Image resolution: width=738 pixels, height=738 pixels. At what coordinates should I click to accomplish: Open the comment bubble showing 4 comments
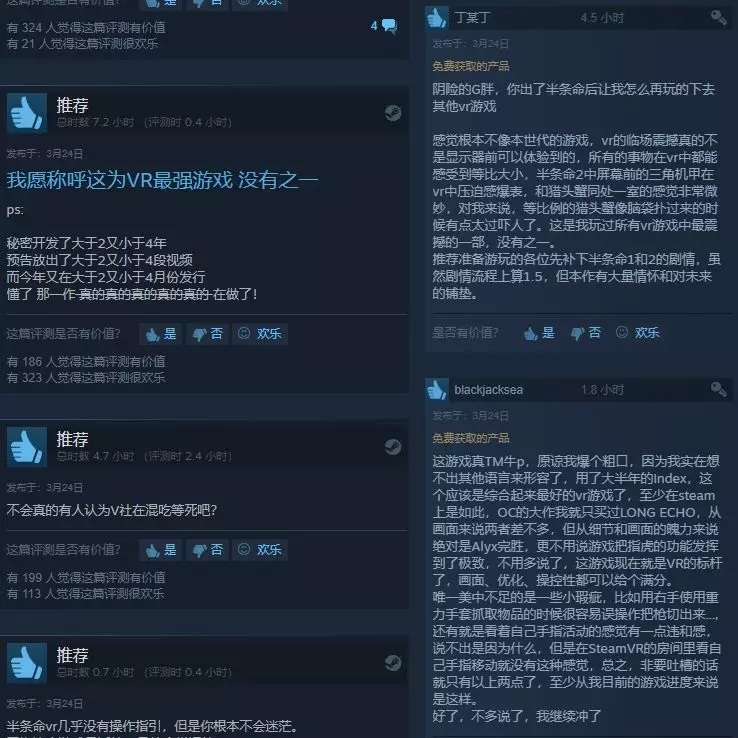pyautogui.click(x=384, y=25)
